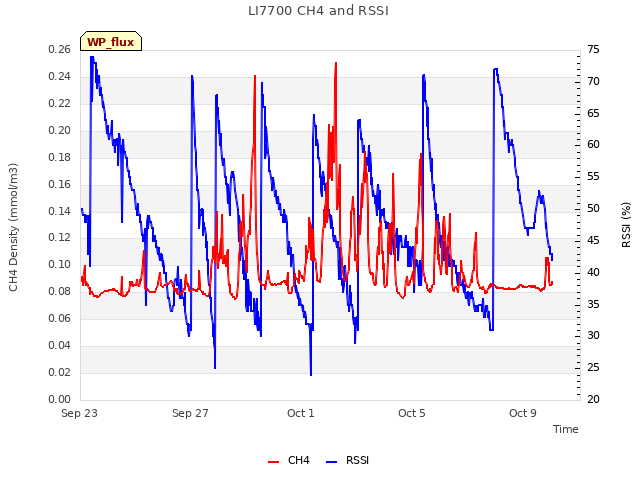Click the 60 right axis tick label
The height and width of the screenshot is (480, 640).
coord(593,144)
